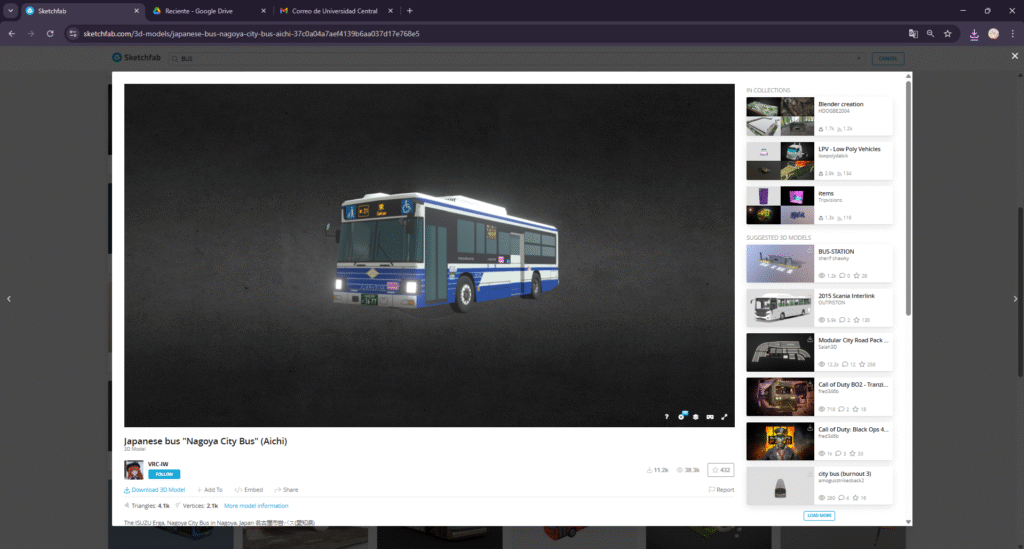Open the Chrome tab search dropdown arrow
This screenshot has width=1024, height=549.
pos(9,10)
